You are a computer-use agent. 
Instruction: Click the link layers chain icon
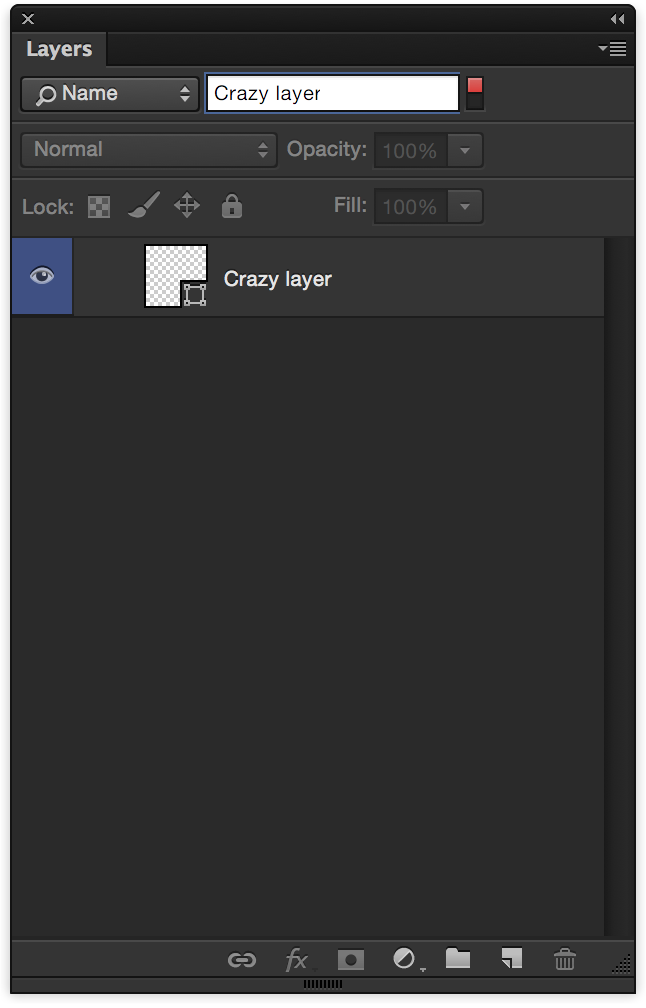click(241, 960)
